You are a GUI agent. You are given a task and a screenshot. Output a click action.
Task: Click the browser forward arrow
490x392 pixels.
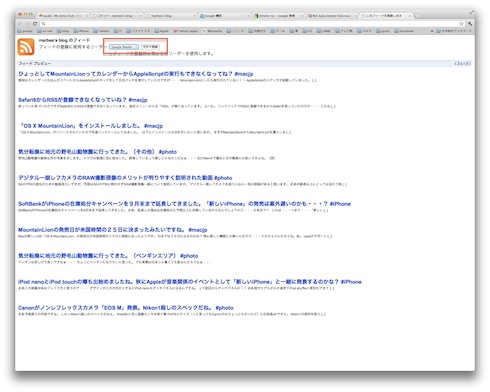point(28,24)
